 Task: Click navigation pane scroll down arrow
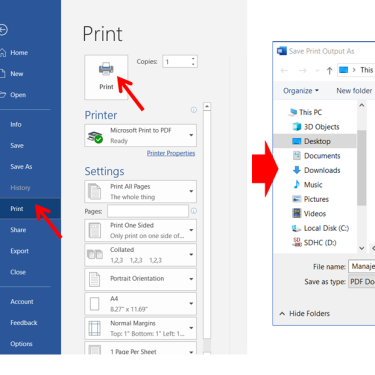[x=362, y=248]
